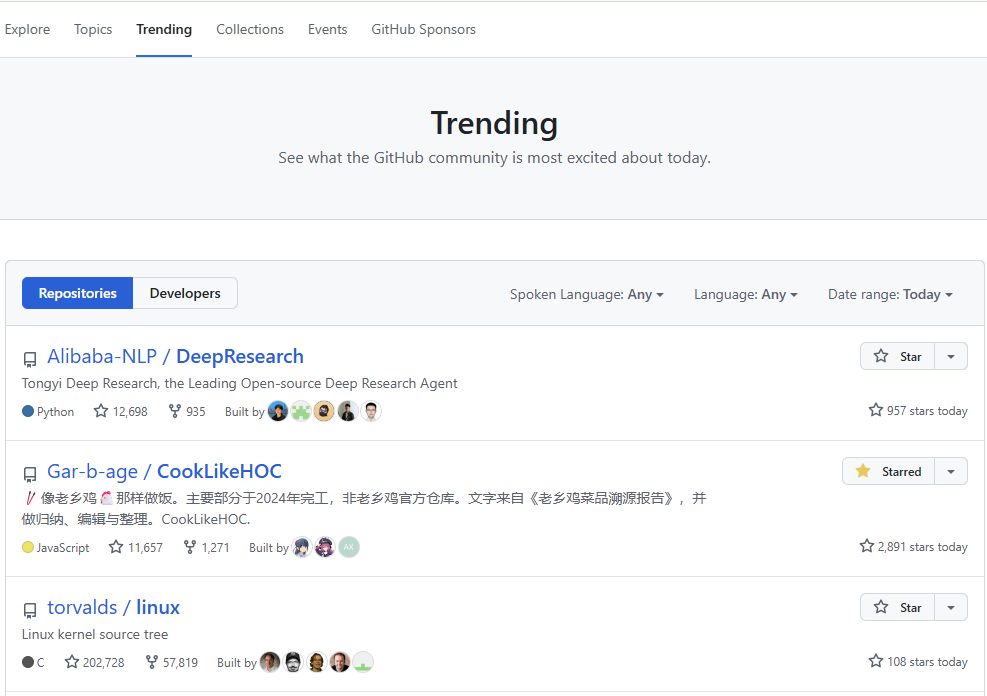The height and width of the screenshot is (696, 987).
Task: Click the star count of CookLikeHOC
Action: point(136,547)
